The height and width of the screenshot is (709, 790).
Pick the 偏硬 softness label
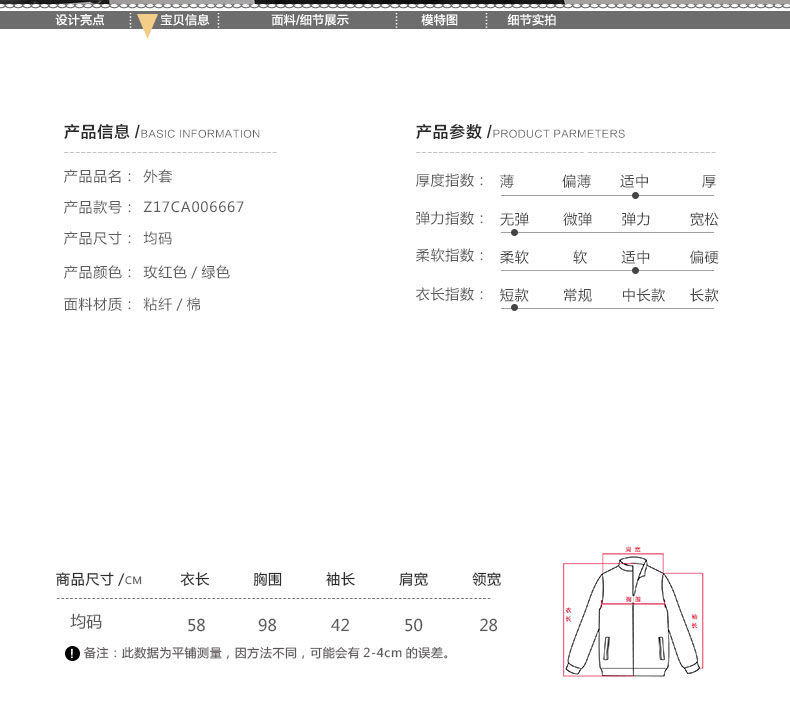[703, 257]
